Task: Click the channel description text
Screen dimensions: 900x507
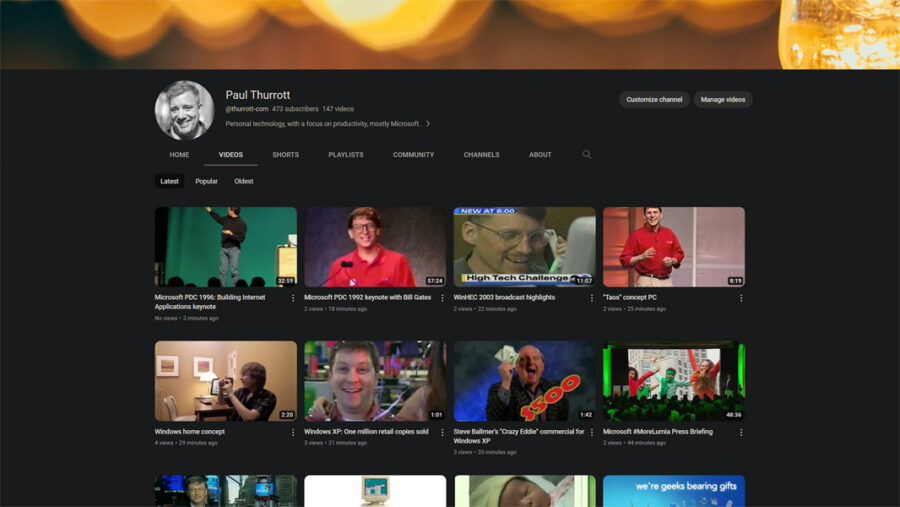Action: [x=323, y=123]
